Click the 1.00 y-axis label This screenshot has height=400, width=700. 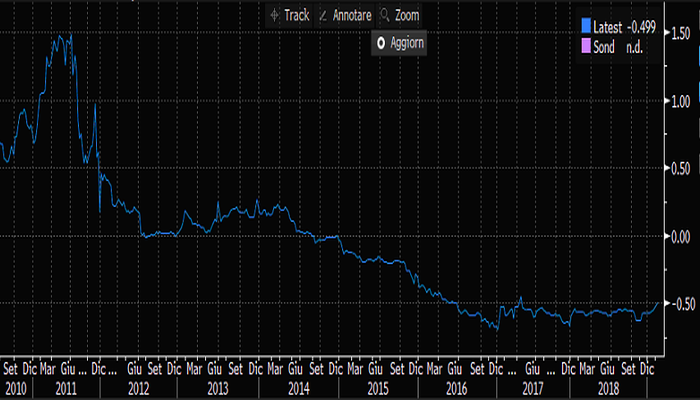(x=682, y=101)
